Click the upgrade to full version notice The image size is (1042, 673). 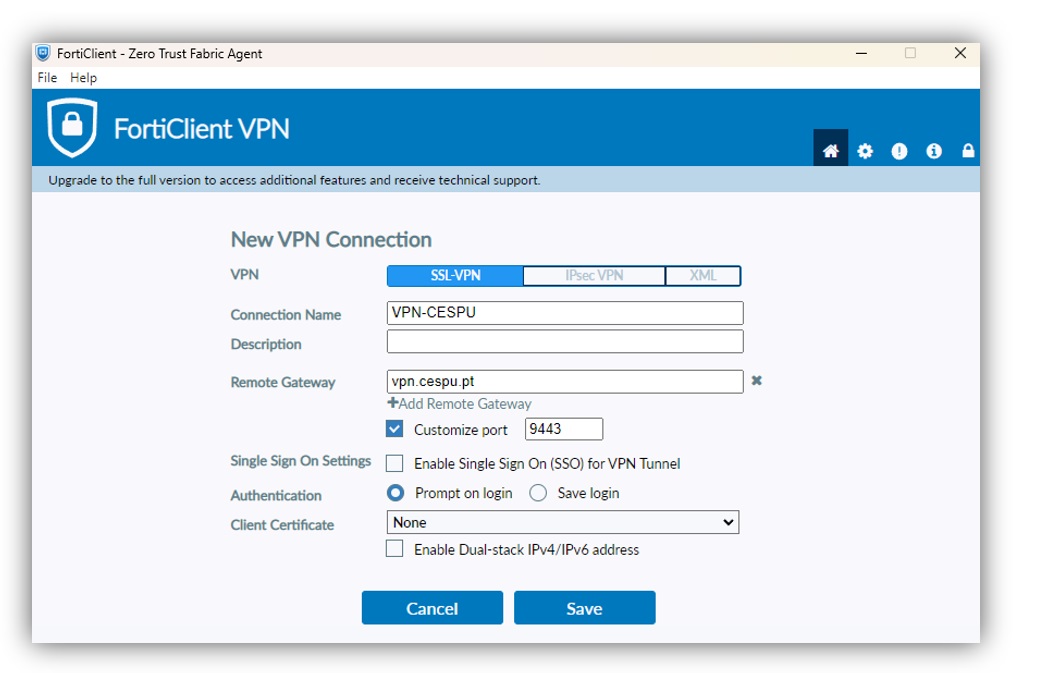click(x=294, y=180)
